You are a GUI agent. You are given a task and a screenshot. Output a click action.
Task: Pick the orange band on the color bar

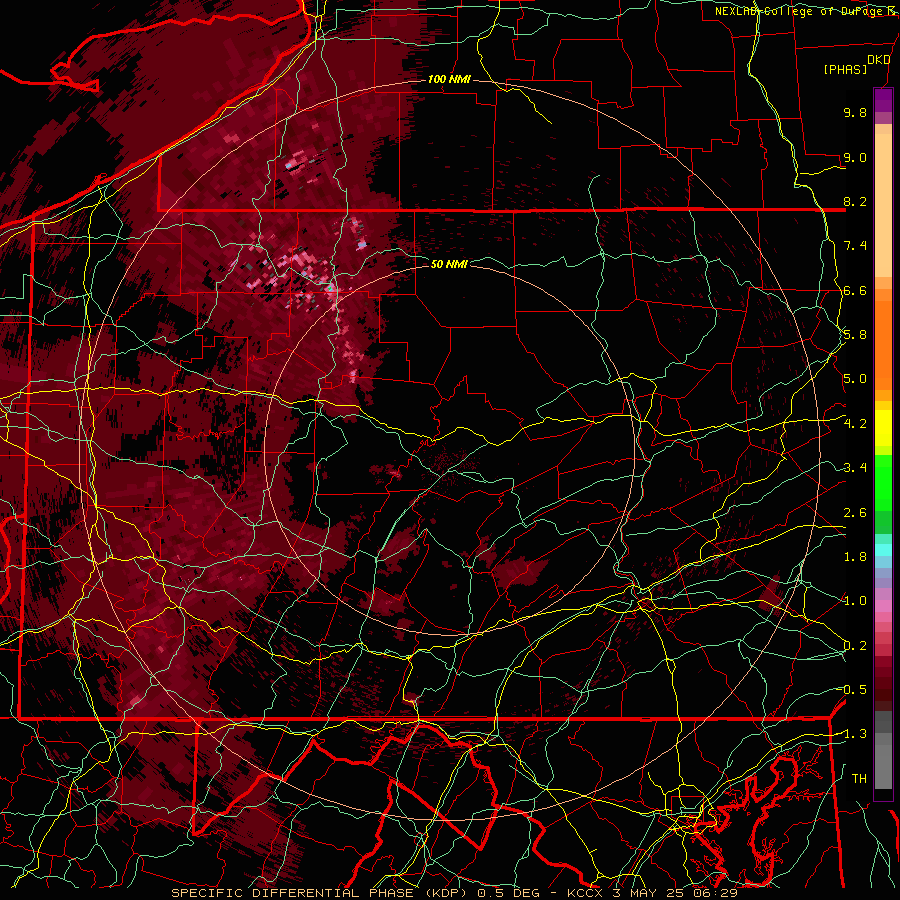coord(883,344)
